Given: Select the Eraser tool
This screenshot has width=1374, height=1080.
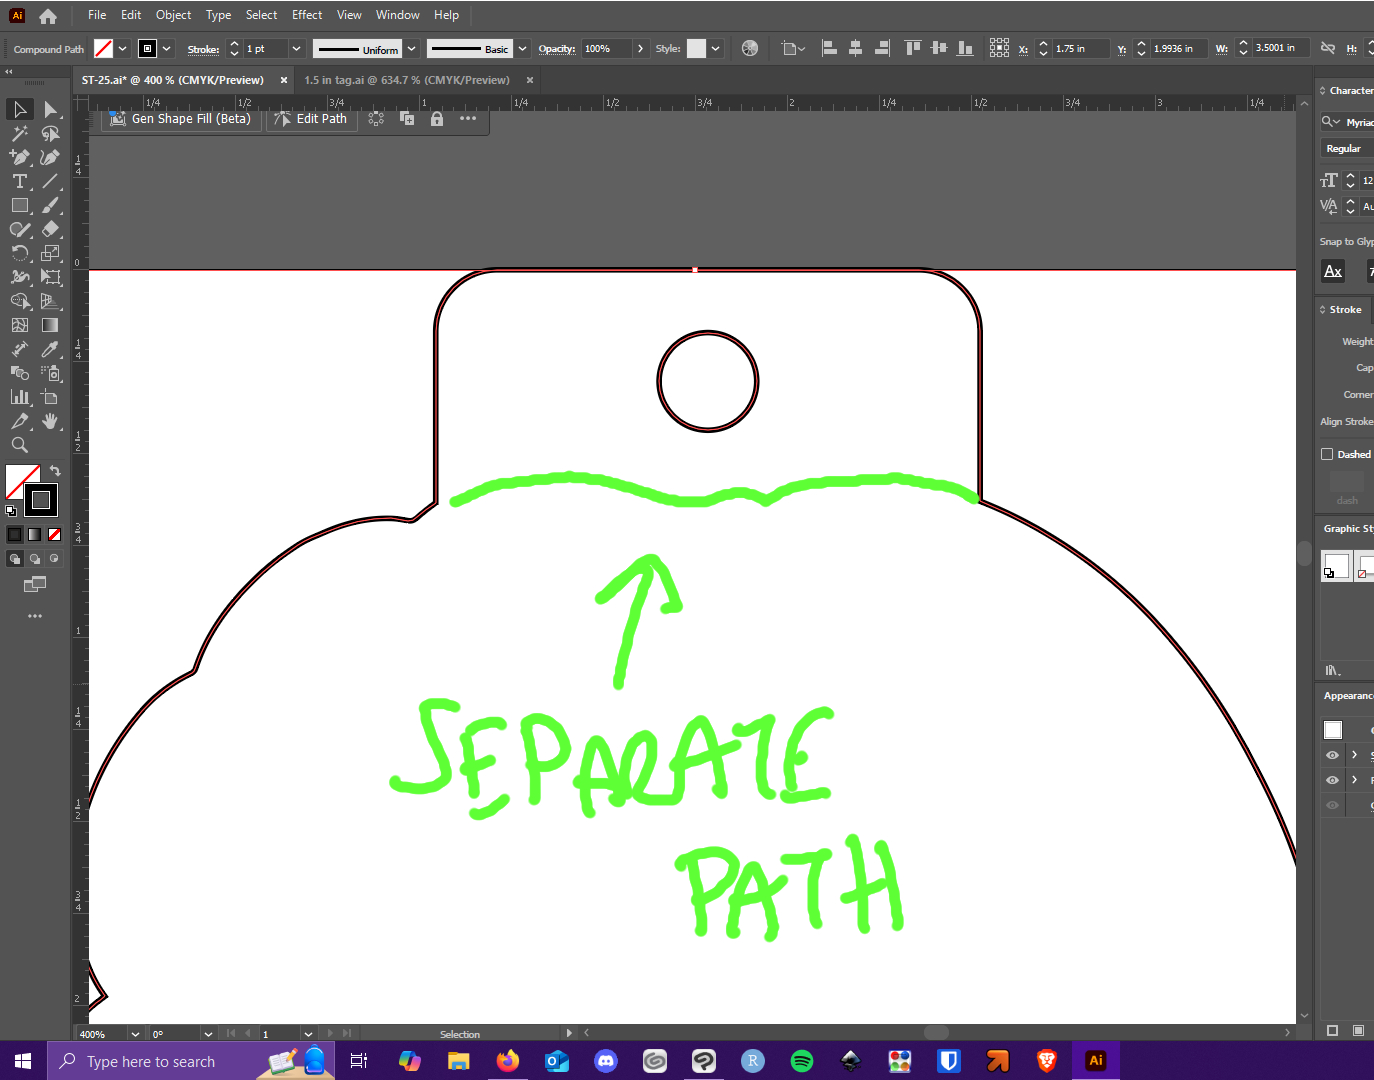Looking at the screenshot, I should [x=52, y=229].
